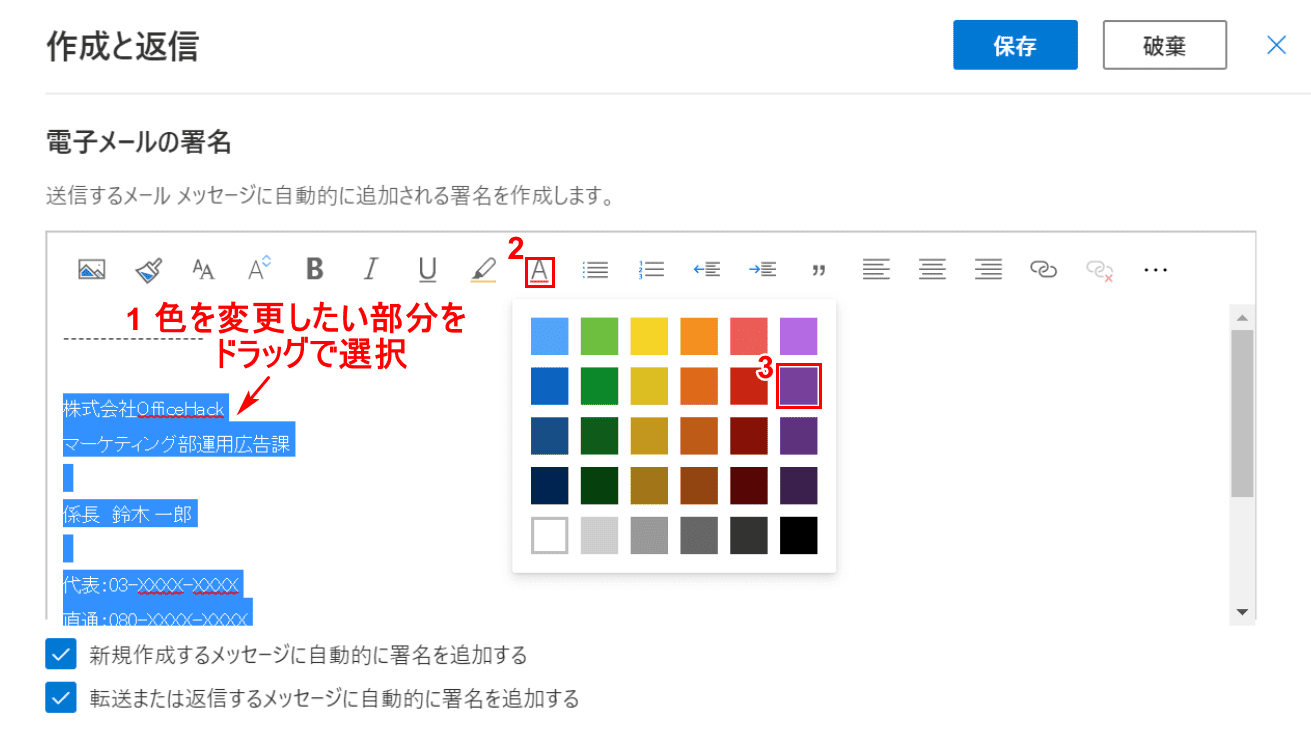The image size is (1311, 752).
Task: Toggle underline formatting
Action: coord(427,269)
